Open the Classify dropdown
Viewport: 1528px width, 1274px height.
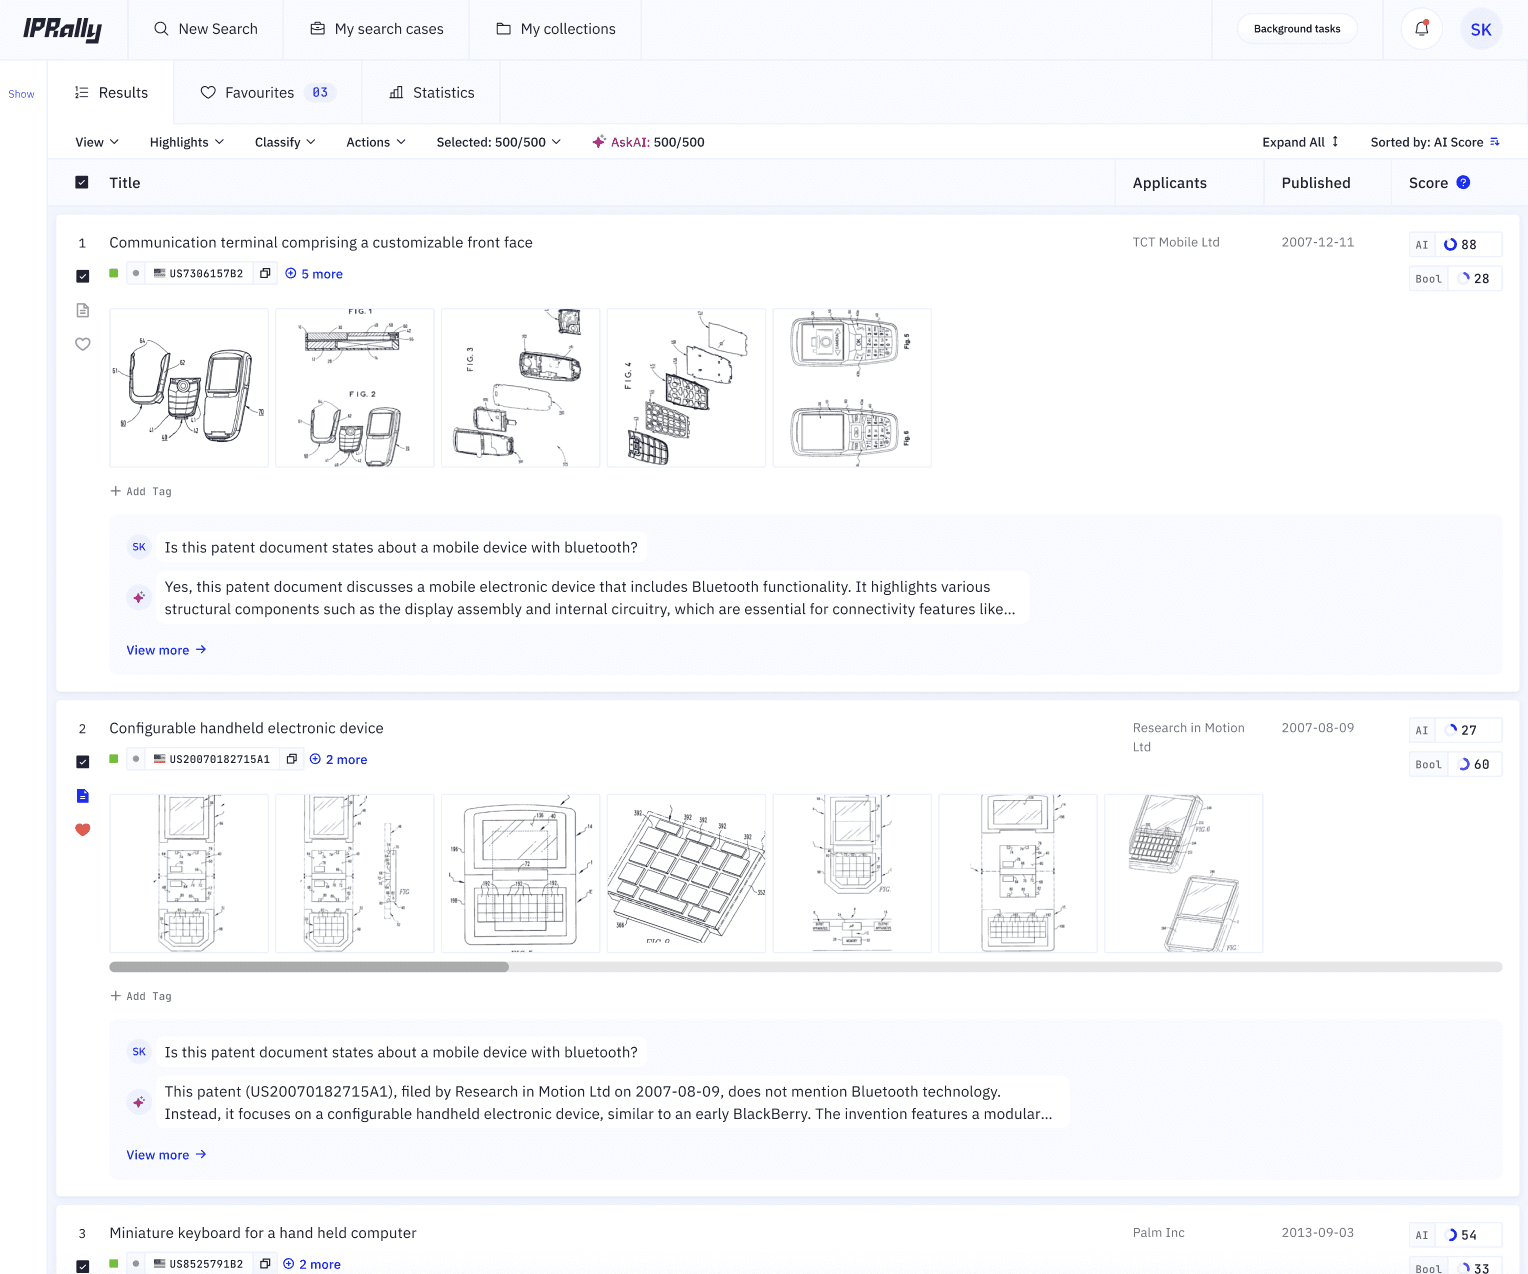(x=285, y=142)
